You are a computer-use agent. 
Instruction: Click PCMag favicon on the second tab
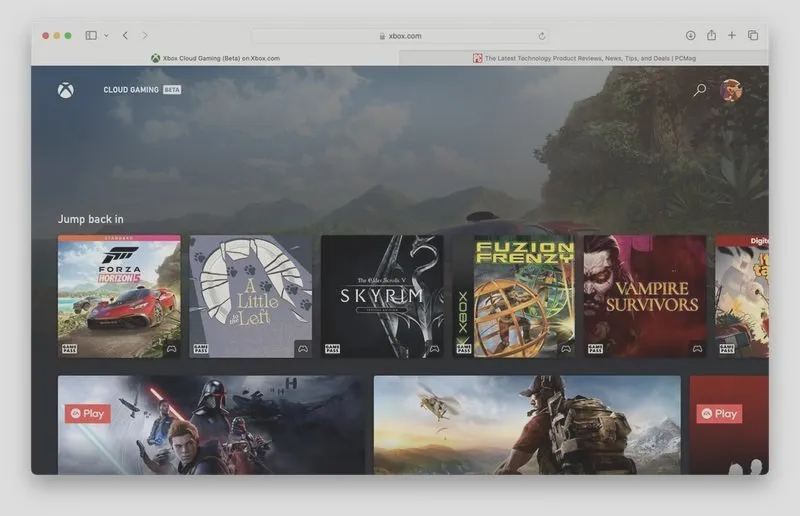[x=478, y=58]
